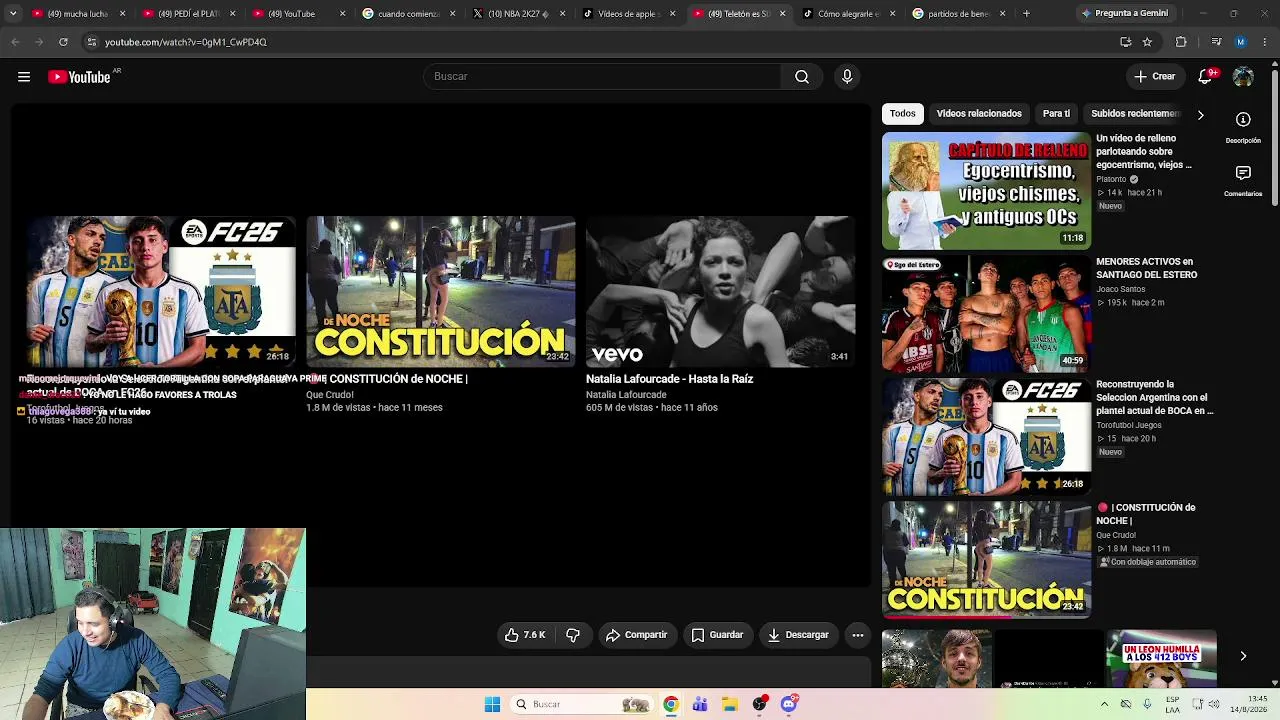The image size is (1280, 720).
Task: Open File Explorer from taskbar
Action: [730, 704]
